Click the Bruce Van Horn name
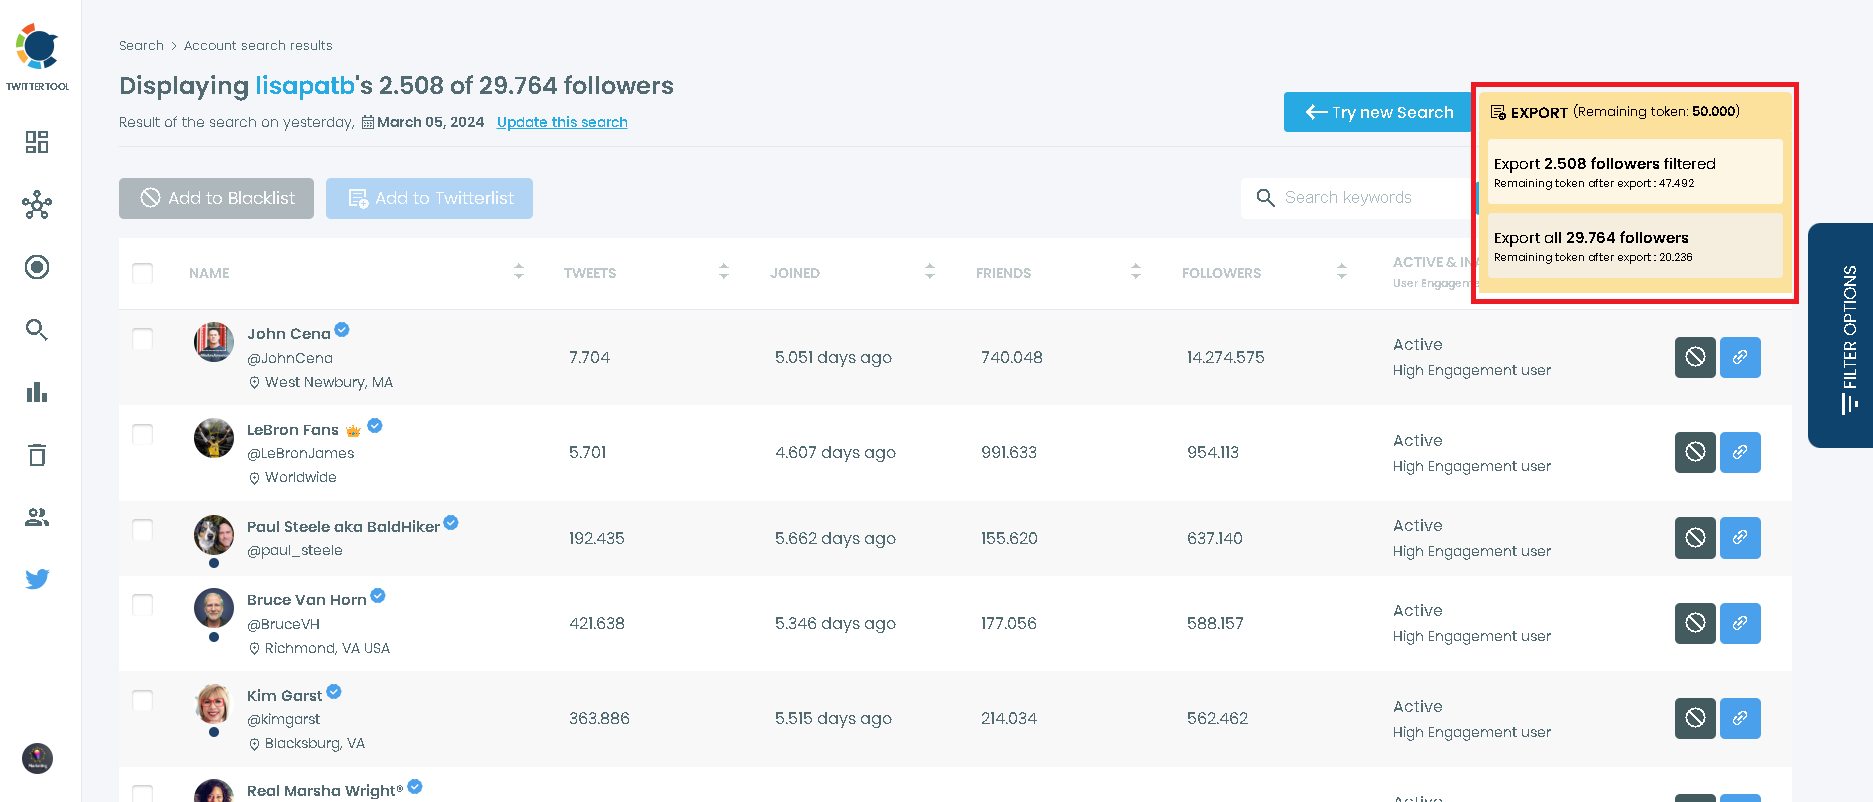1873x802 pixels. [307, 600]
